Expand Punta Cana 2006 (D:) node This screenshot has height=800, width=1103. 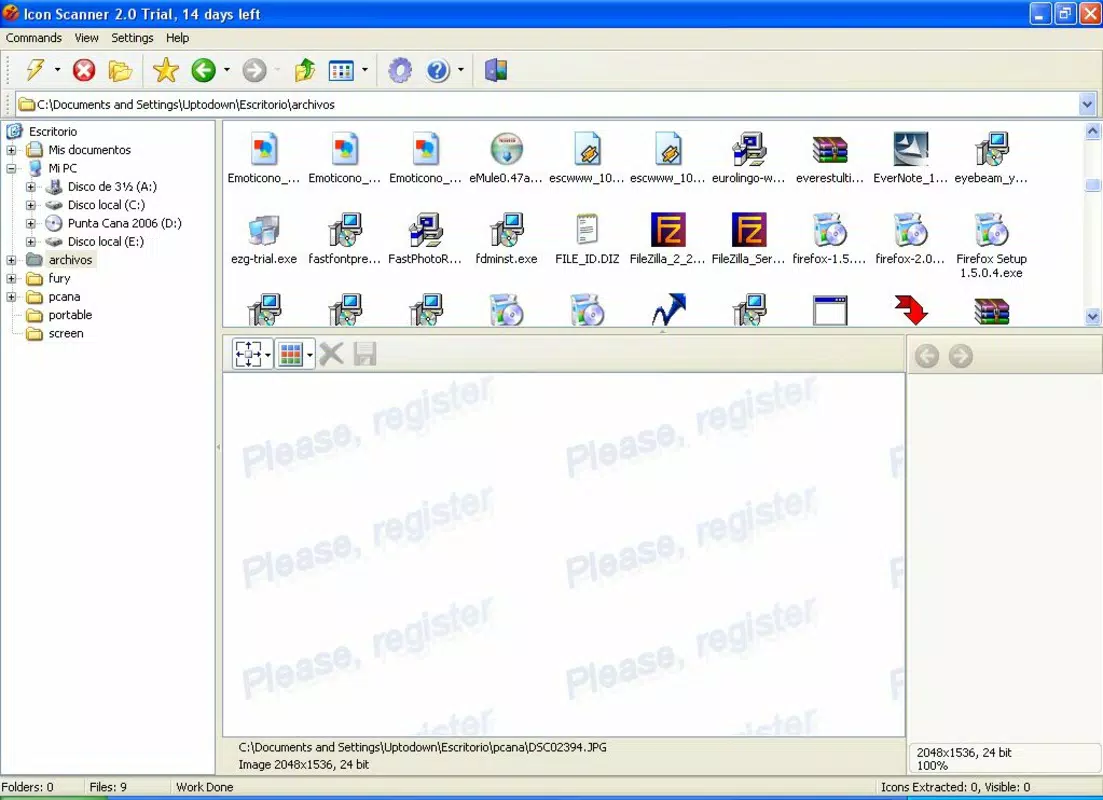click(31, 223)
